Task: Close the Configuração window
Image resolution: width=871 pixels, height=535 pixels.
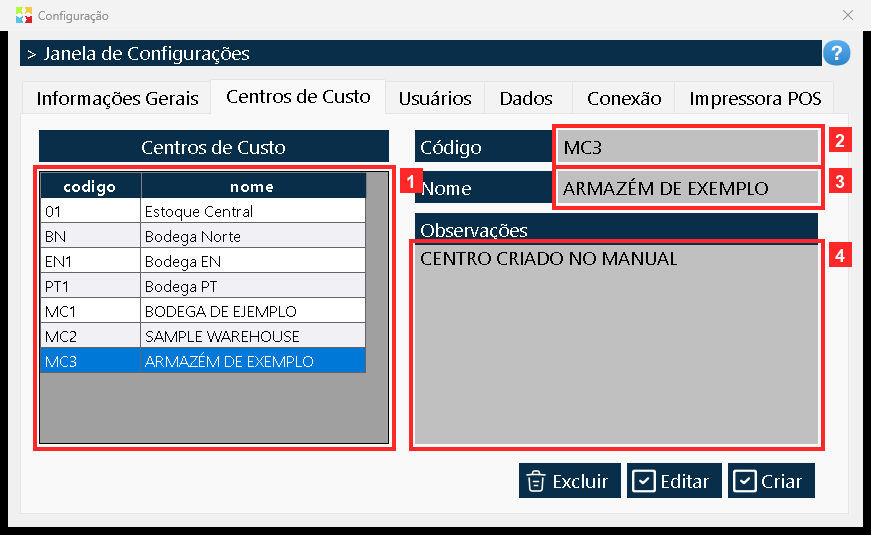Action: [x=848, y=15]
